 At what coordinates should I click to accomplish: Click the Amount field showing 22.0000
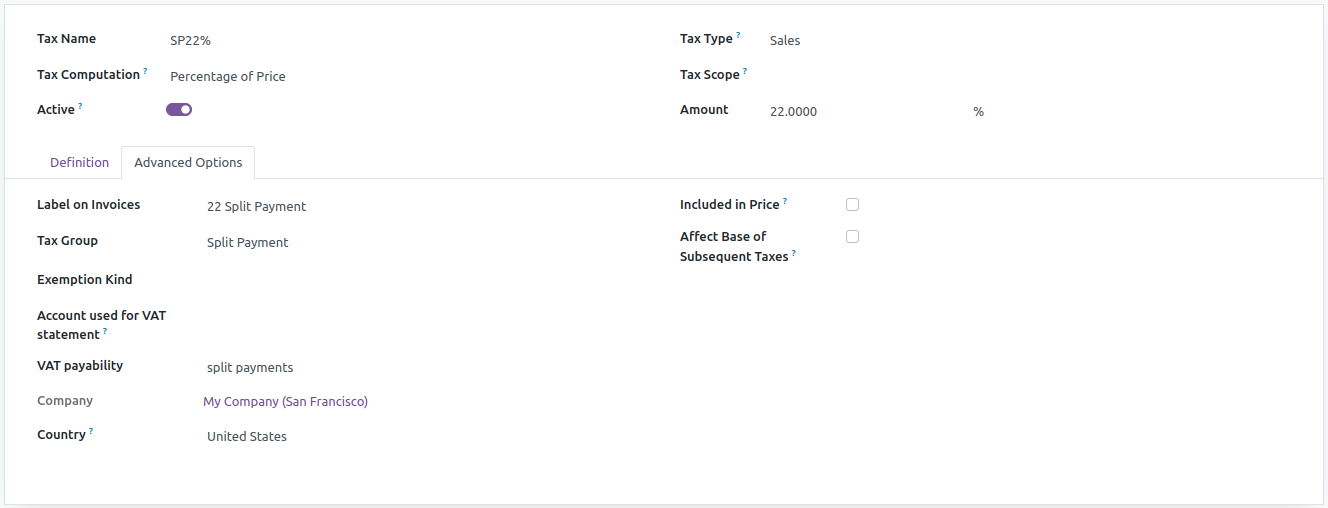(865, 112)
